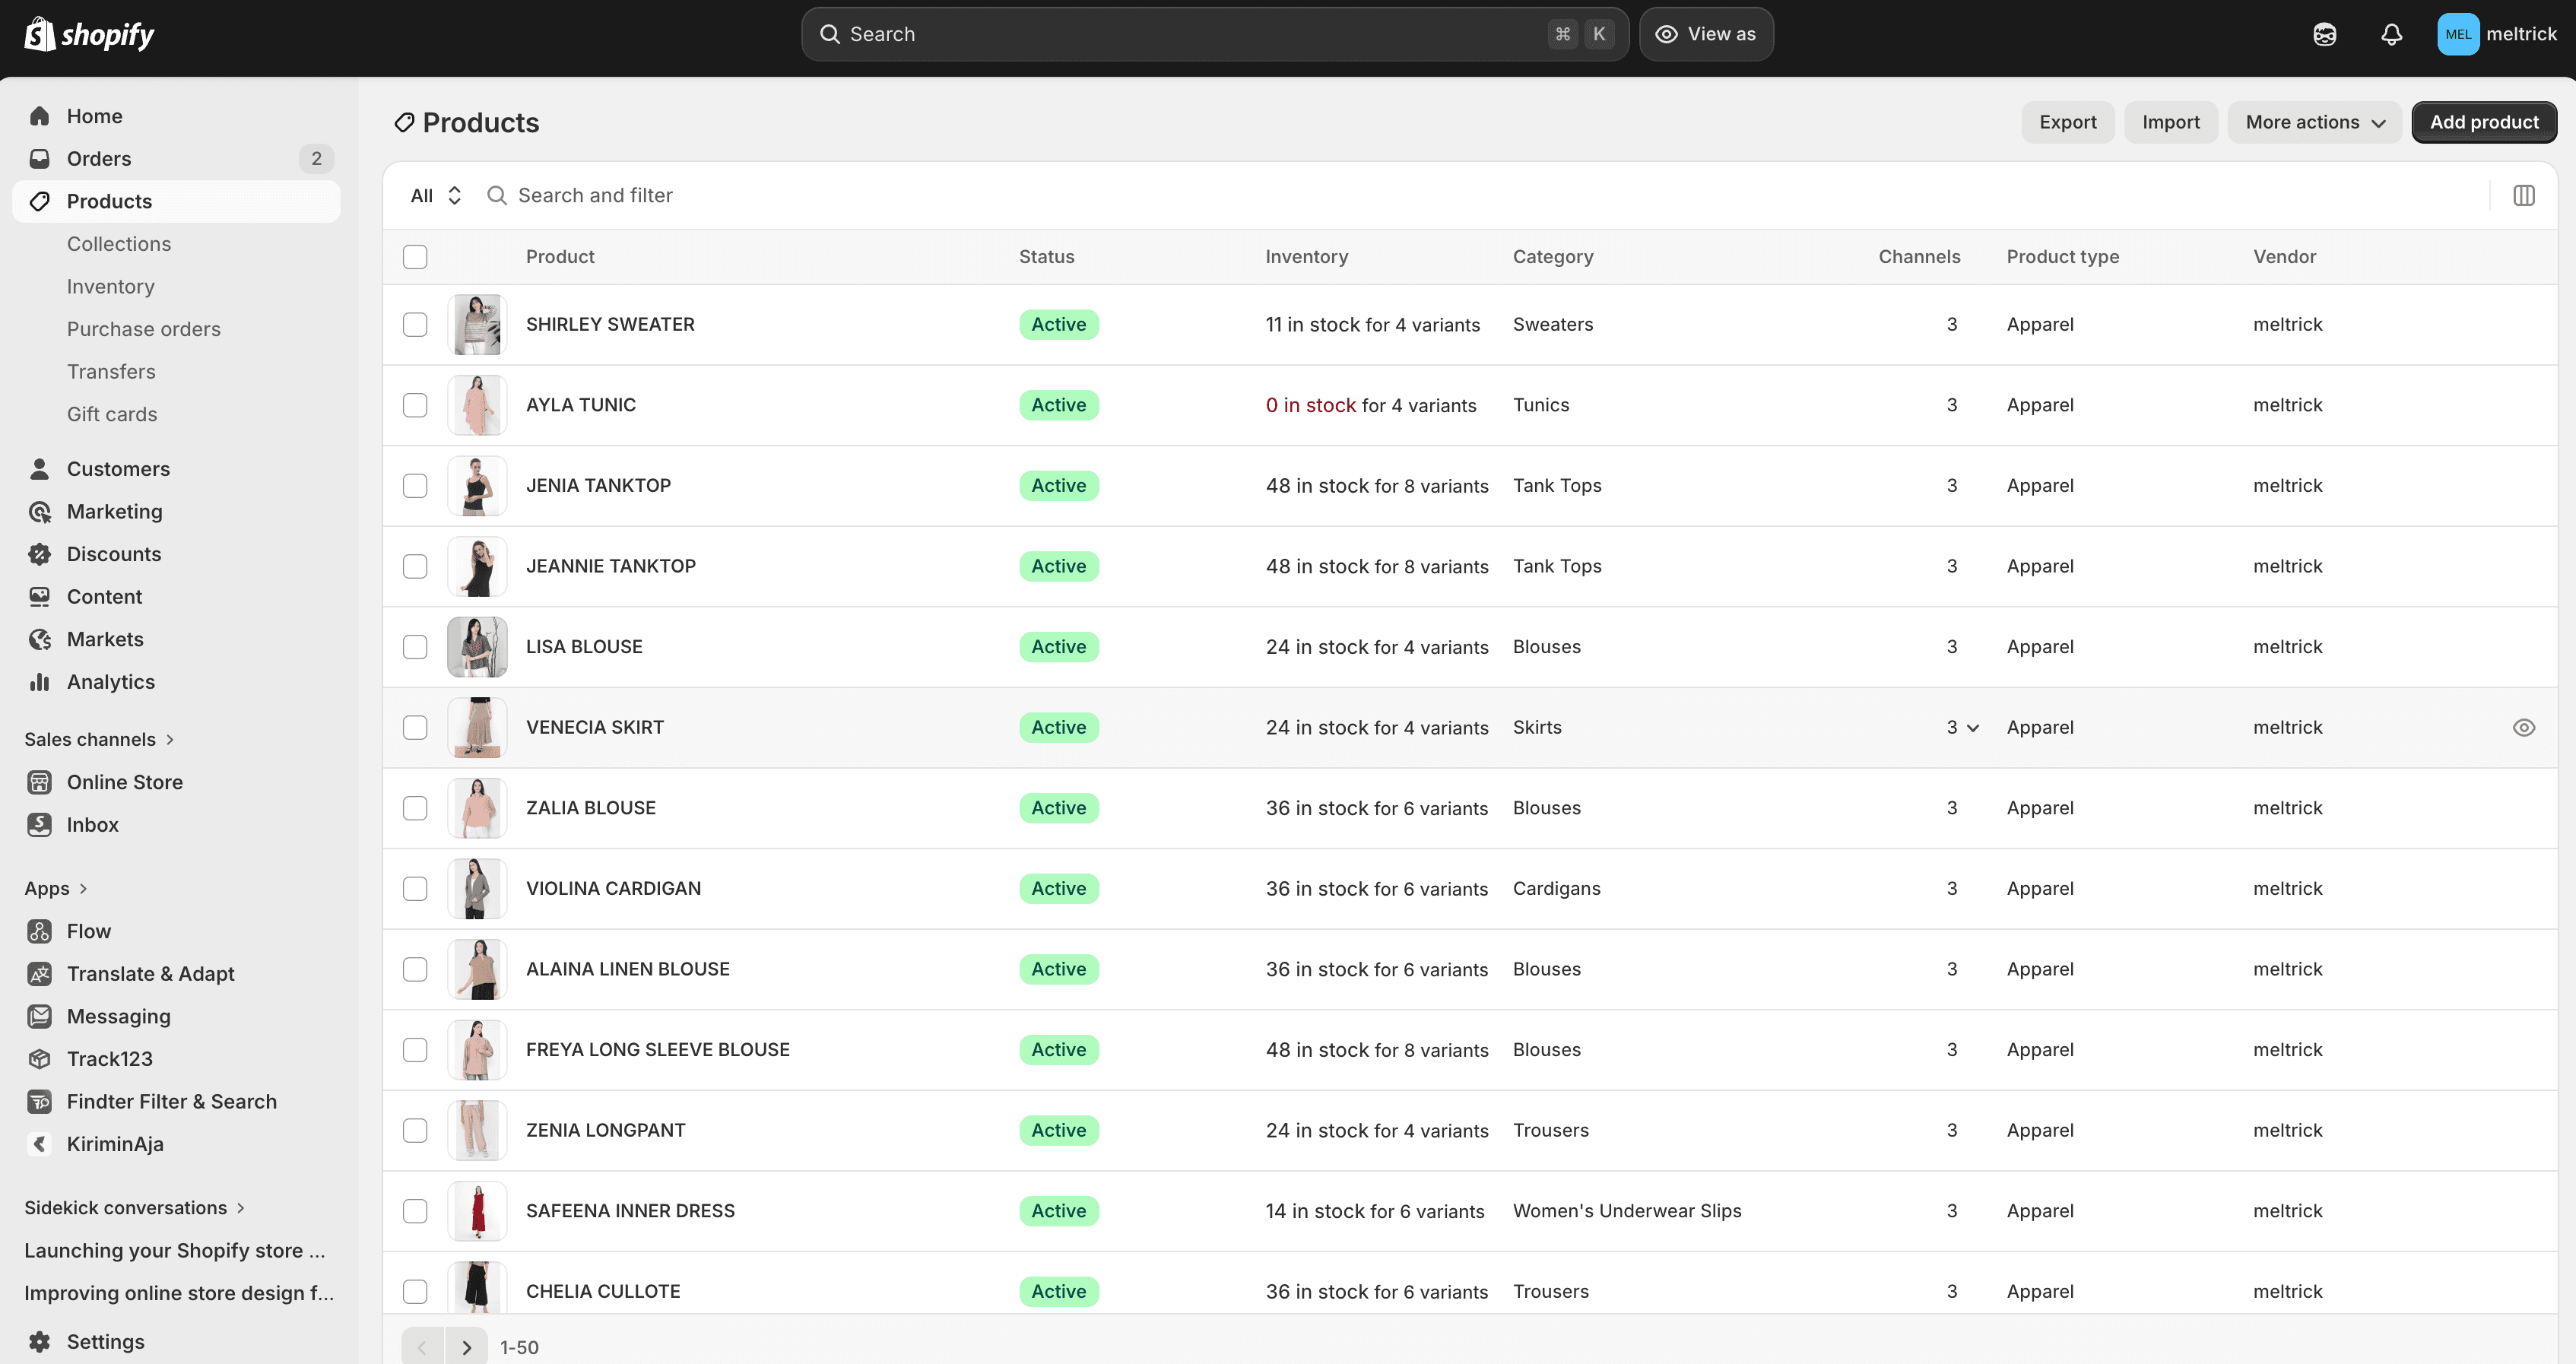Image resolution: width=2576 pixels, height=1364 pixels.
Task: Go to next page of products
Action: [x=466, y=1347]
